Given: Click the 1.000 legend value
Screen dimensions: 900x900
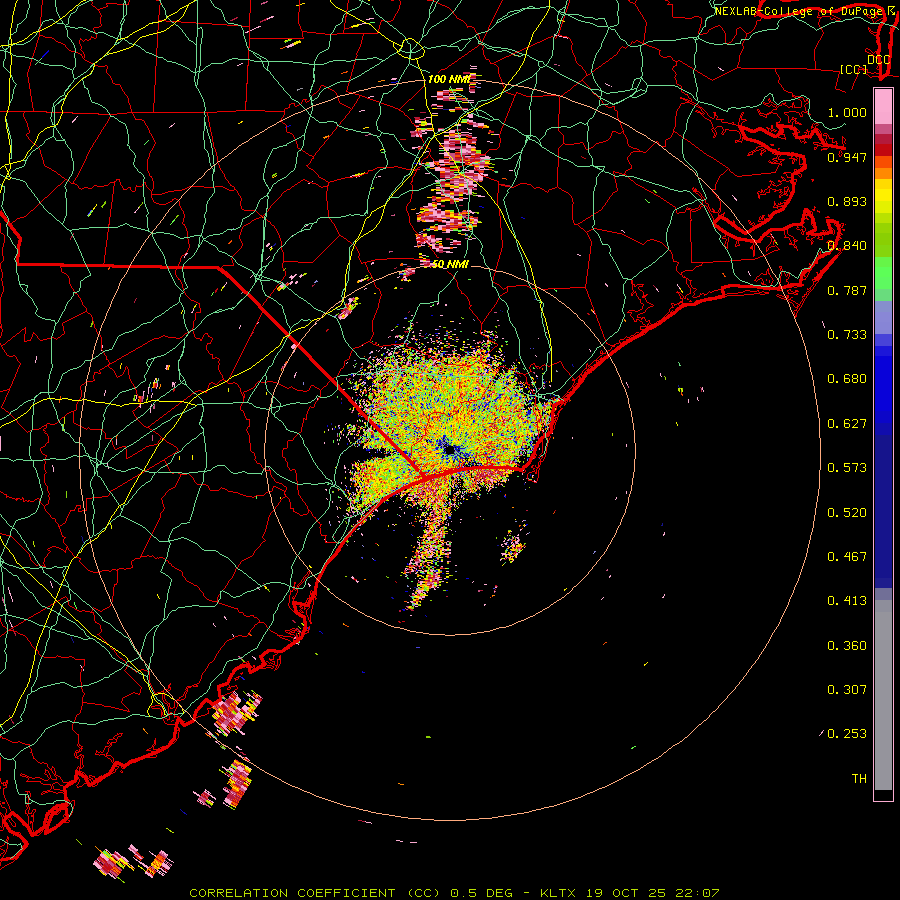Looking at the screenshot, I should coord(847,112).
